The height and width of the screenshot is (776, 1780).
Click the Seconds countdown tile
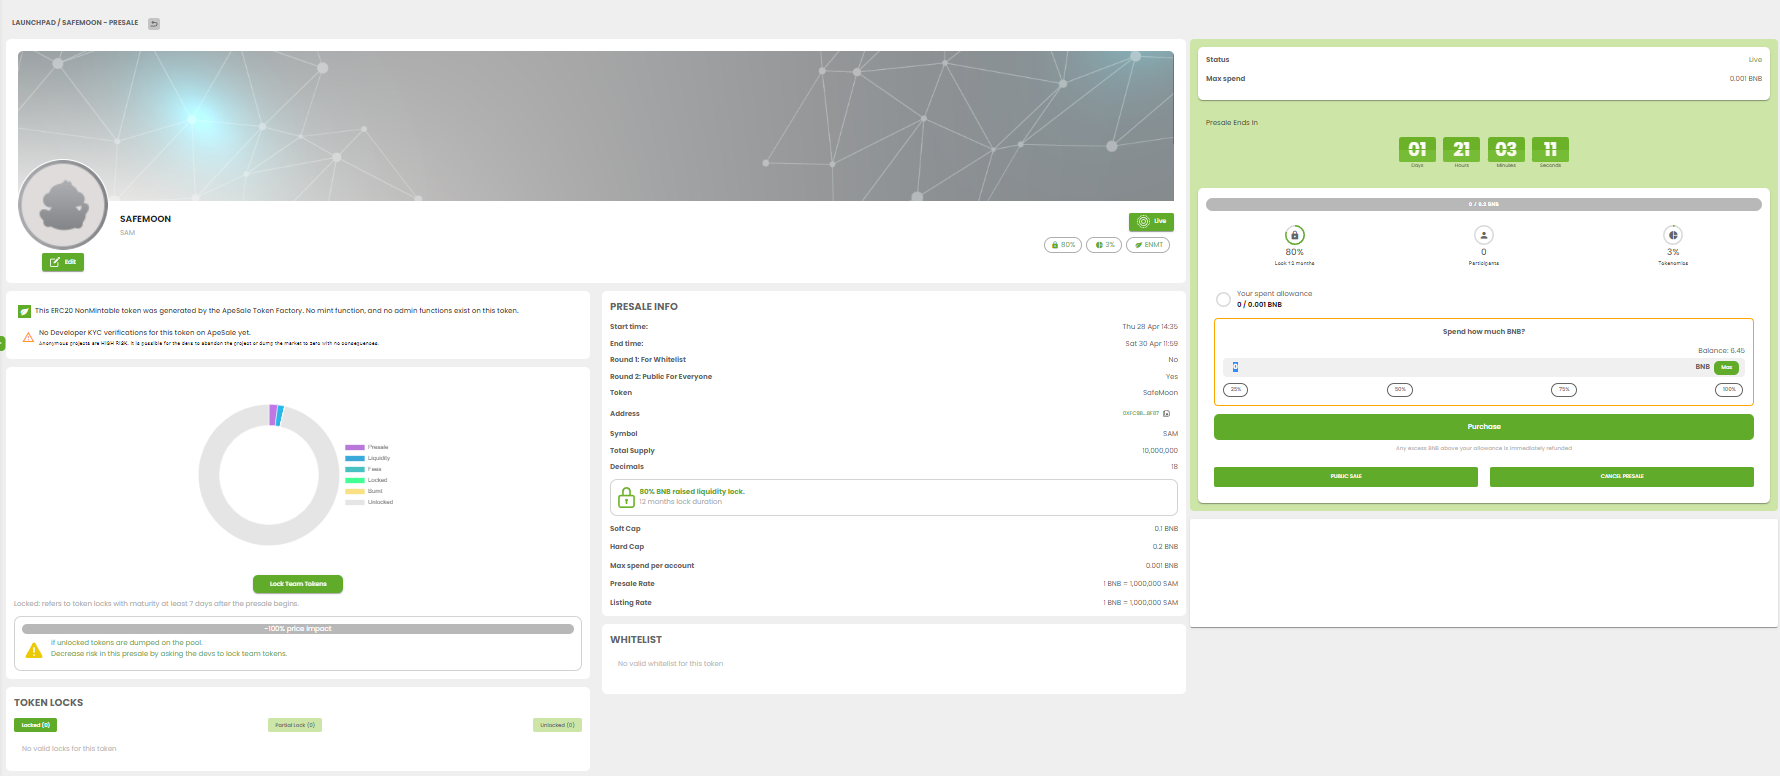1550,150
